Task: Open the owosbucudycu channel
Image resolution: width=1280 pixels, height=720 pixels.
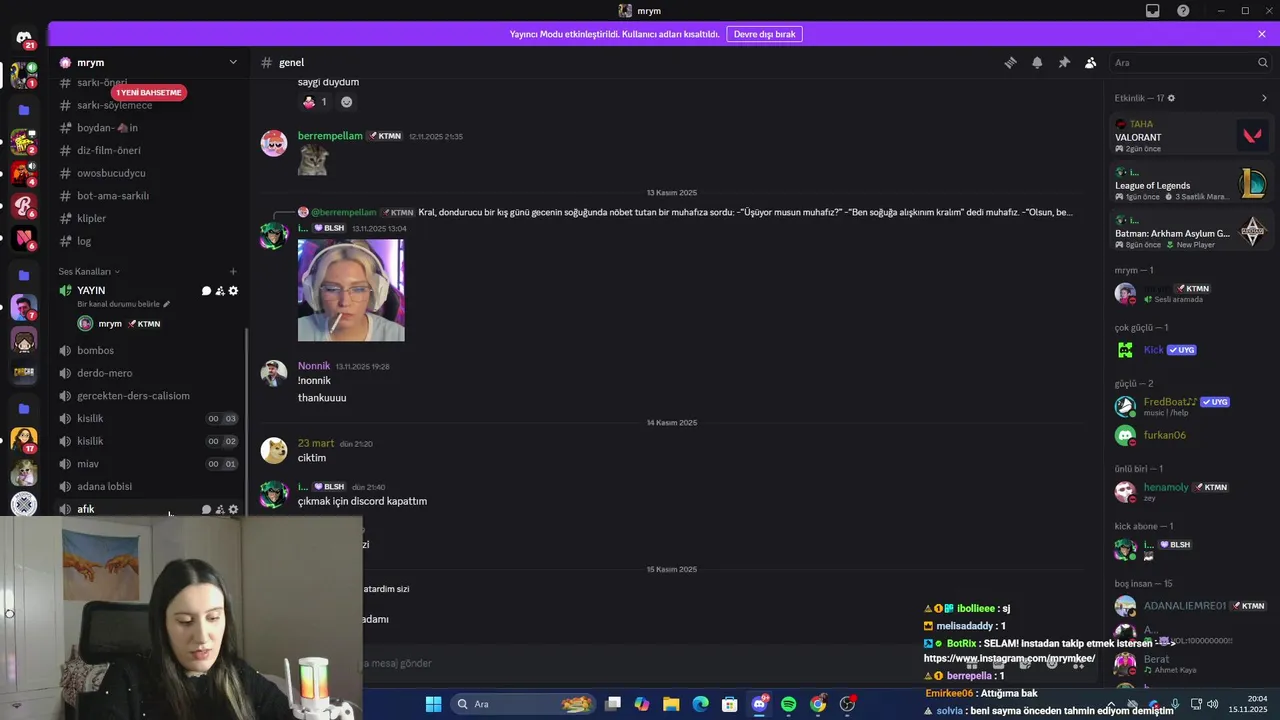Action: click(151, 173)
